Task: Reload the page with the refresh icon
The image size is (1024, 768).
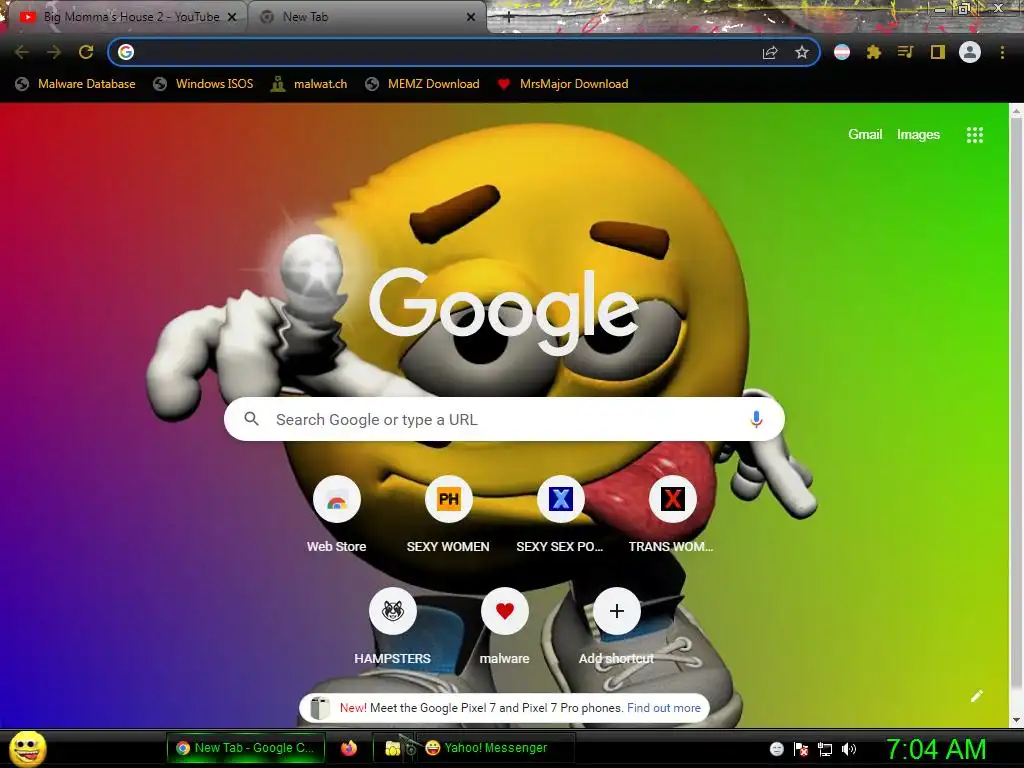Action: point(86,52)
